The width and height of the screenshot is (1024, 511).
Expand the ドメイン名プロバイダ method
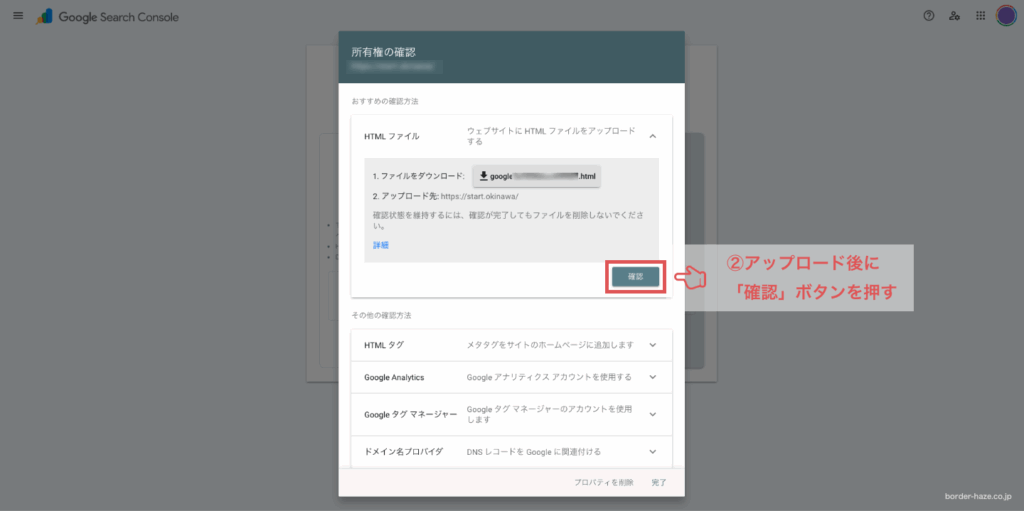(x=652, y=452)
